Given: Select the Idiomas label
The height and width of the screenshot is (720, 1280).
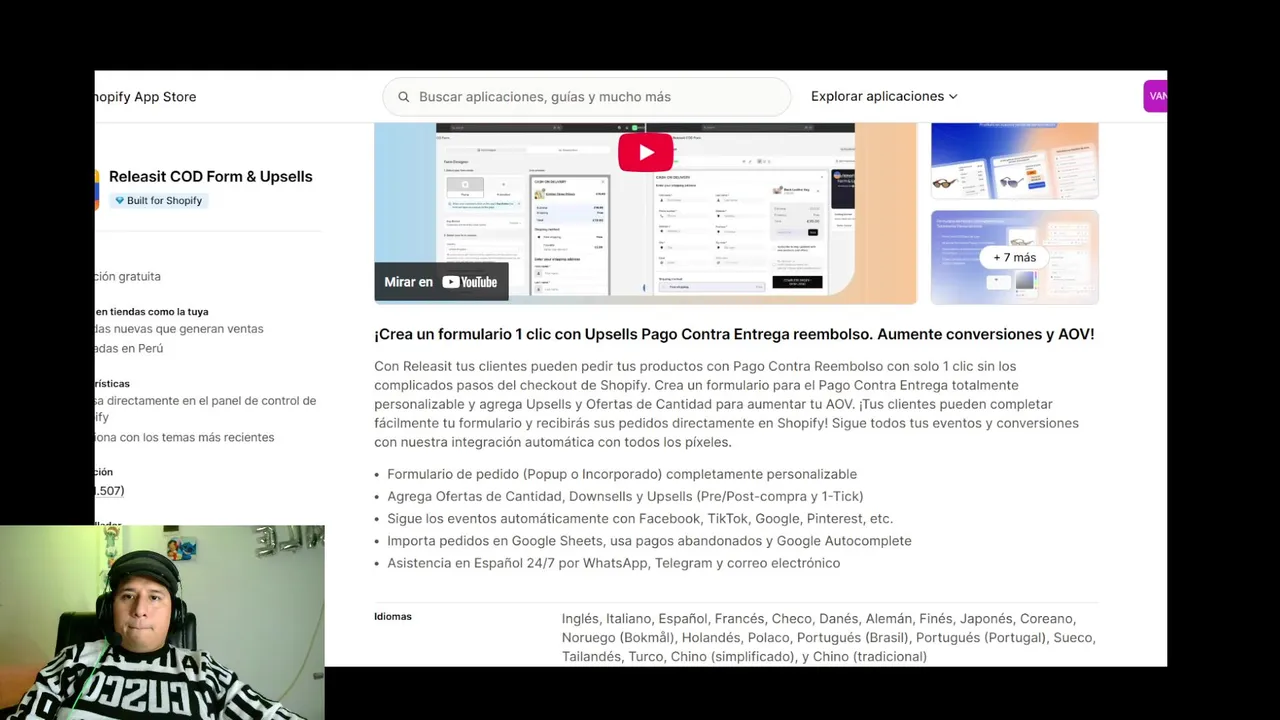Looking at the screenshot, I should [x=393, y=616].
